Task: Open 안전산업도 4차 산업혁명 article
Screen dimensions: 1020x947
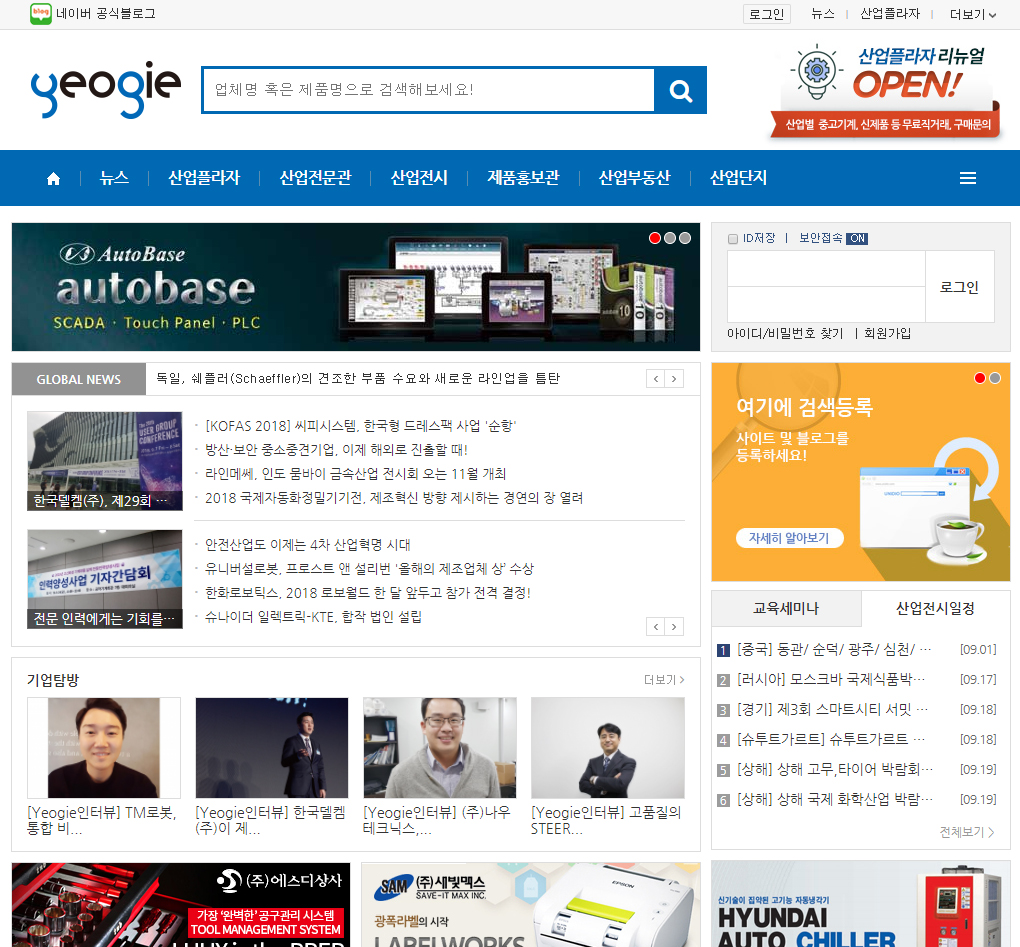Action: click(308, 545)
